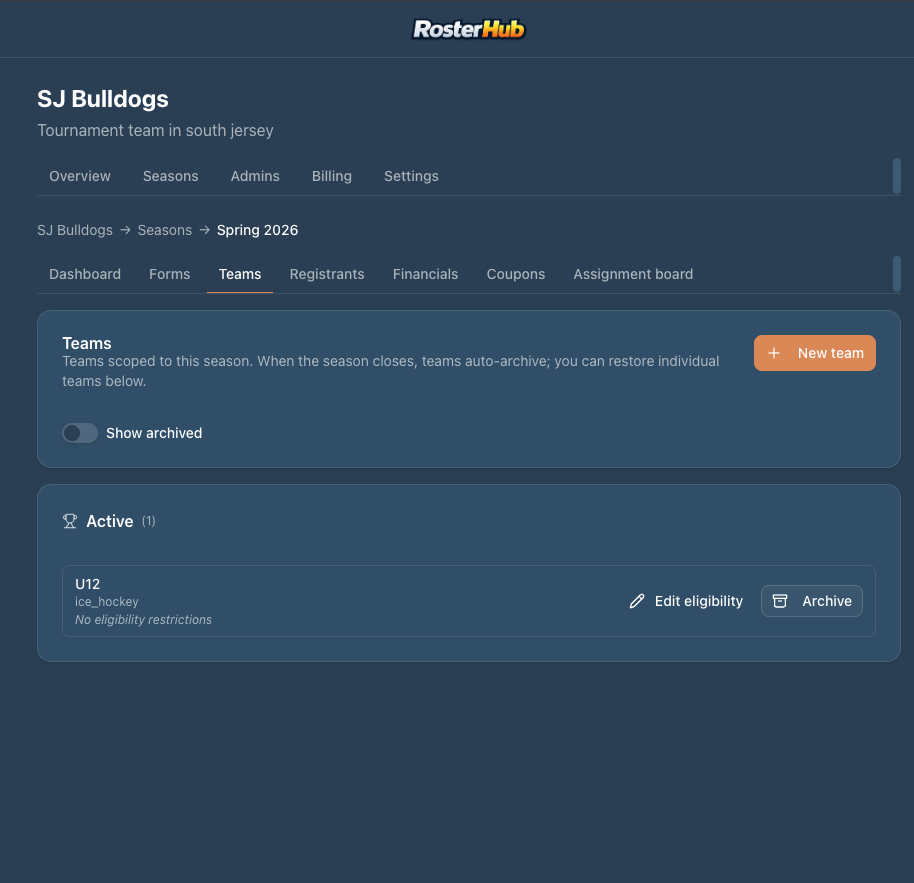Click the scrollbar beside the season tabs
Viewport: 914px width, 883px height.
click(897, 274)
